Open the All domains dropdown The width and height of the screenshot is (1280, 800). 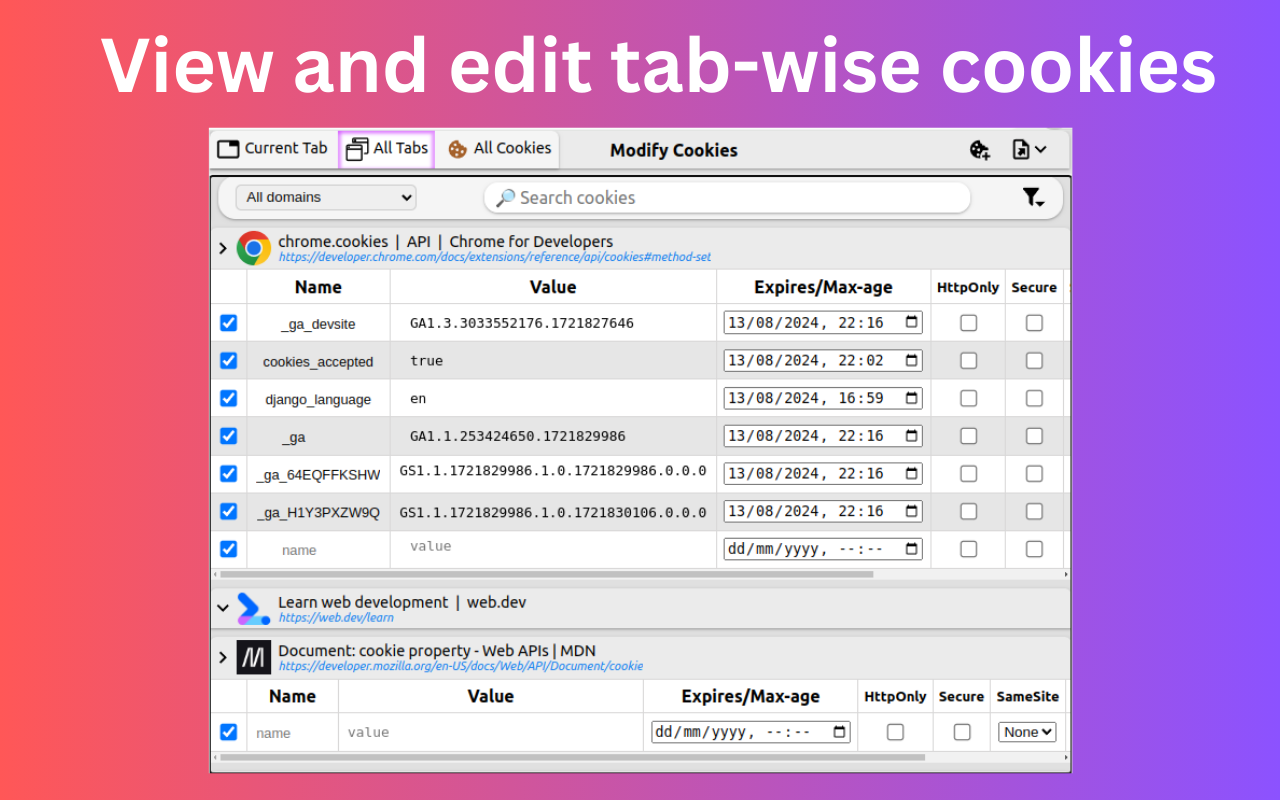click(x=326, y=198)
